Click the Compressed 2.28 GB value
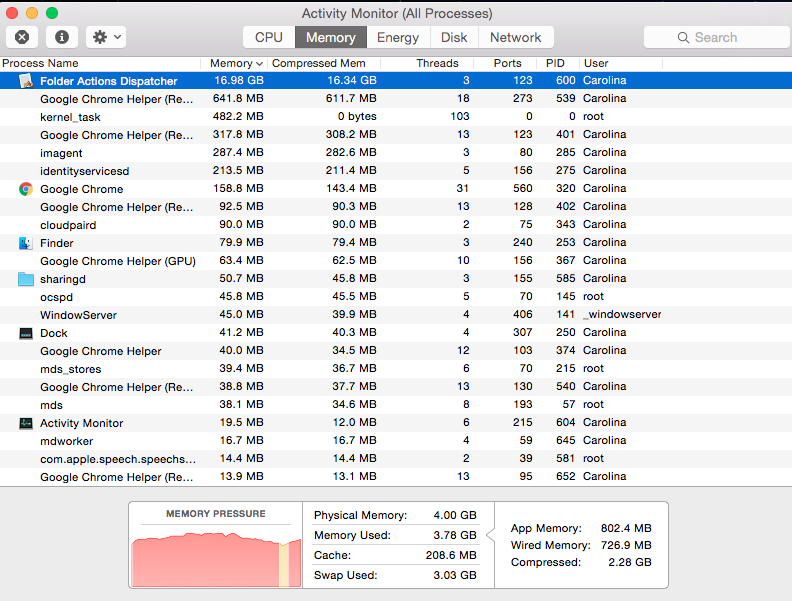 (x=630, y=562)
